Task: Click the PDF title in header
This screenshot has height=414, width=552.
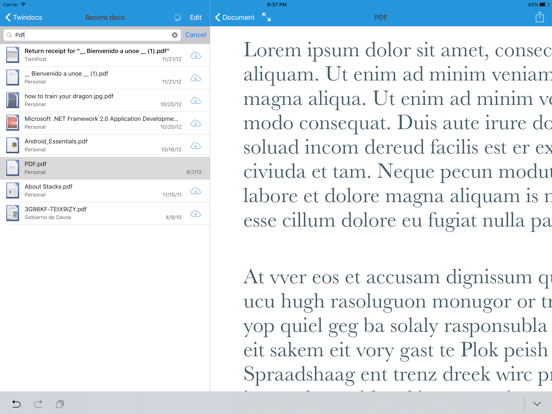Action: (x=381, y=17)
